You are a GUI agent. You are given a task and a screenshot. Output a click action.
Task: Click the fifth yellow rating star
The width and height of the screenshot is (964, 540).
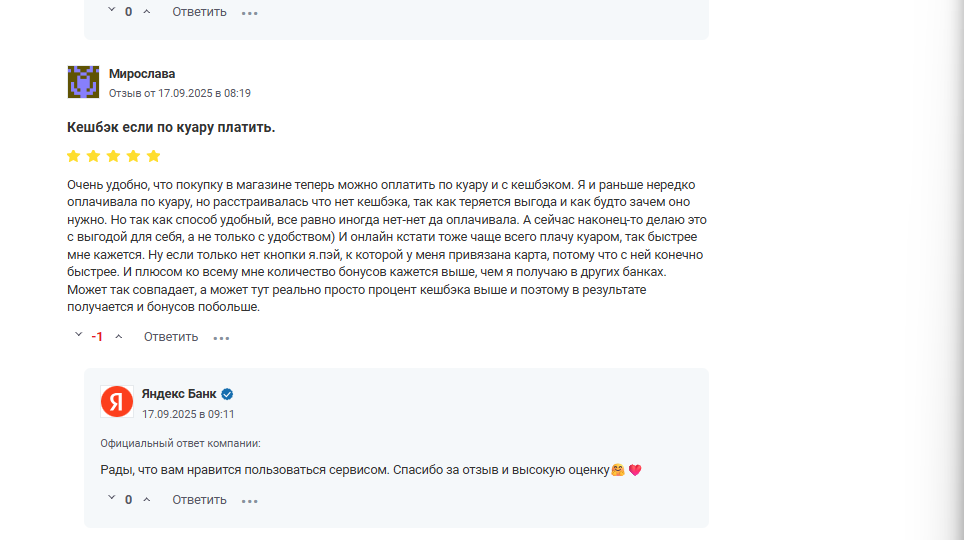coord(154,156)
